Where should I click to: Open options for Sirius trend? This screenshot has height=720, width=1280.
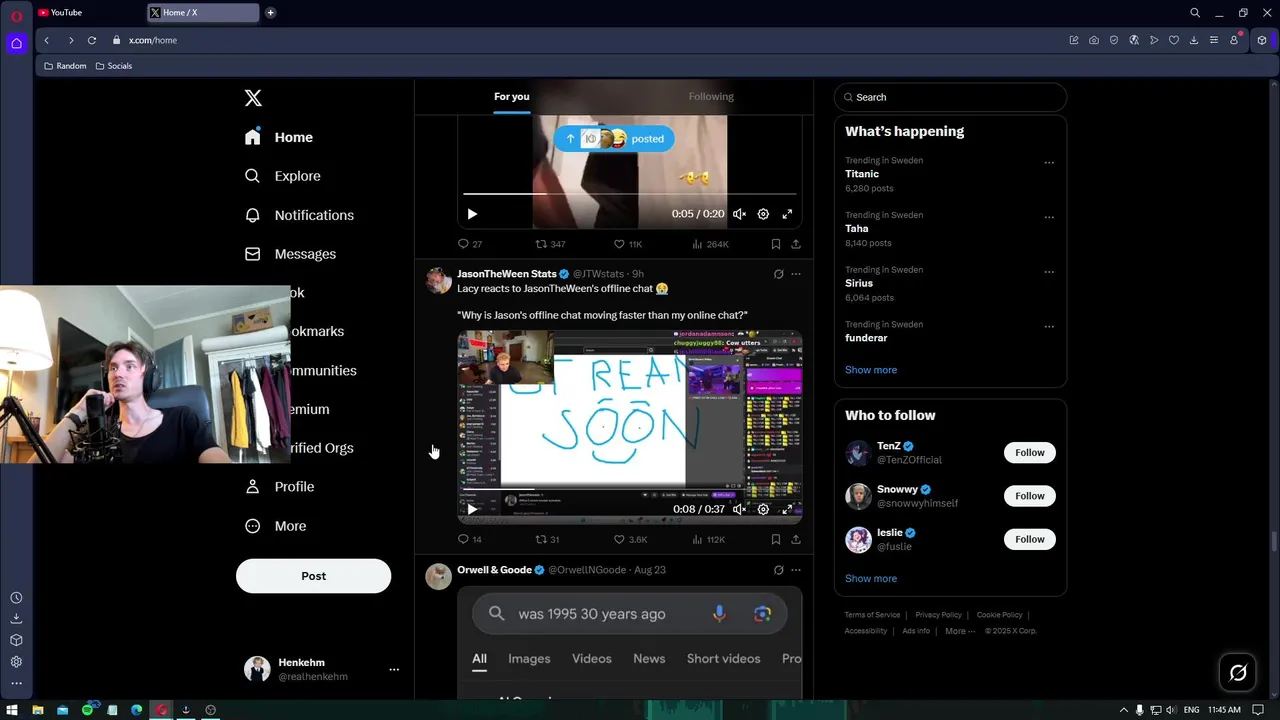pos(1049,272)
